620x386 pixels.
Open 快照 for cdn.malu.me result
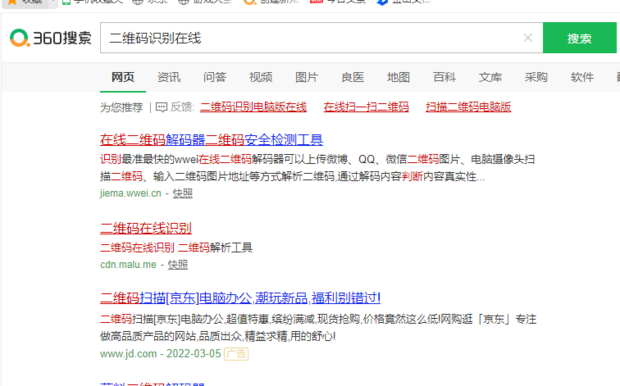[178, 265]
